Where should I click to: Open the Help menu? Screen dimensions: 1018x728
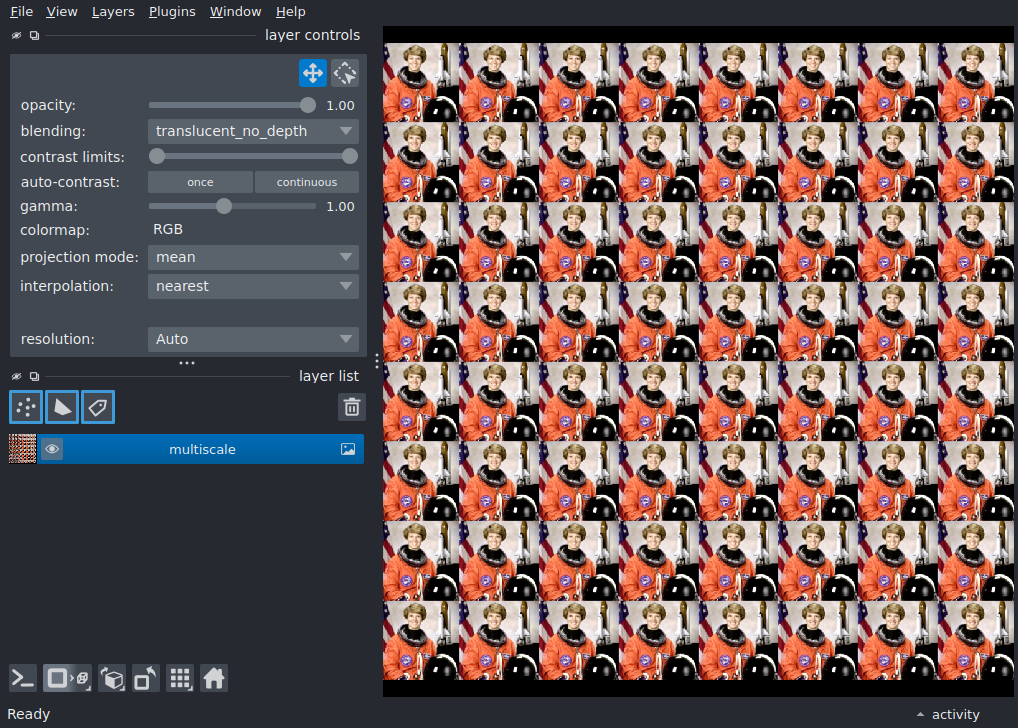[290, 12]
